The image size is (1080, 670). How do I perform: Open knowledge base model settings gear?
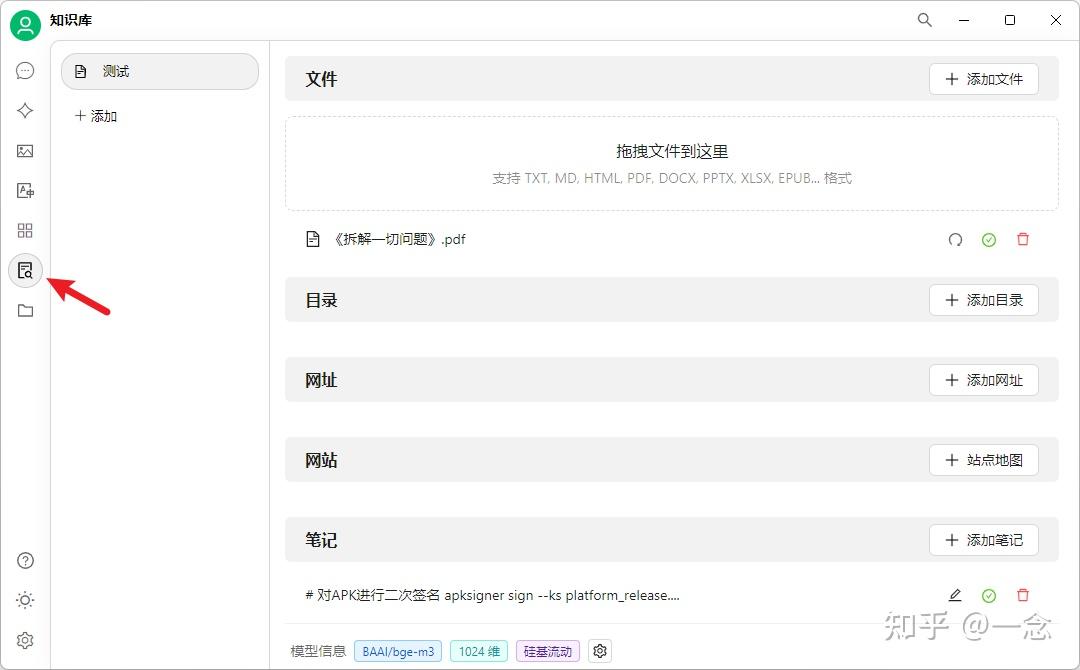click(600, 651)
